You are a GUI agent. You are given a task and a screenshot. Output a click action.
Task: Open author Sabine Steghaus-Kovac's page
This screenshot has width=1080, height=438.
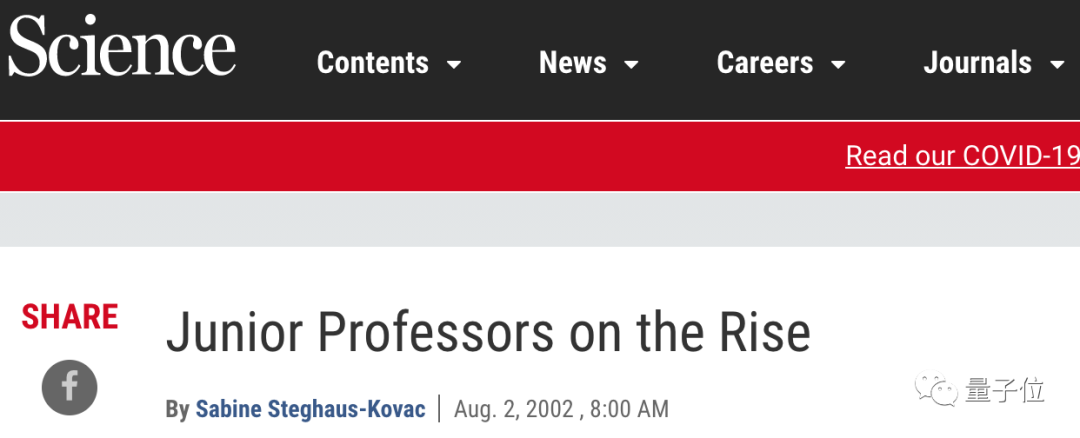coord(310,409)
